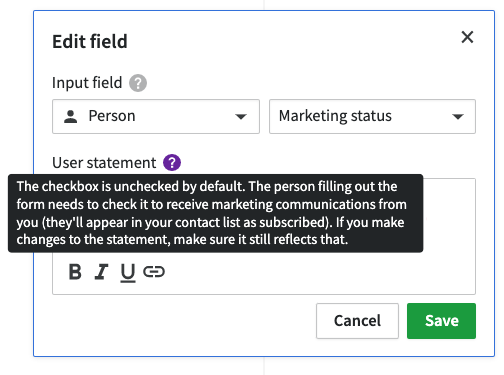504x375 pixels.
Task: Click the Input field label text
Action: point(87,83)
